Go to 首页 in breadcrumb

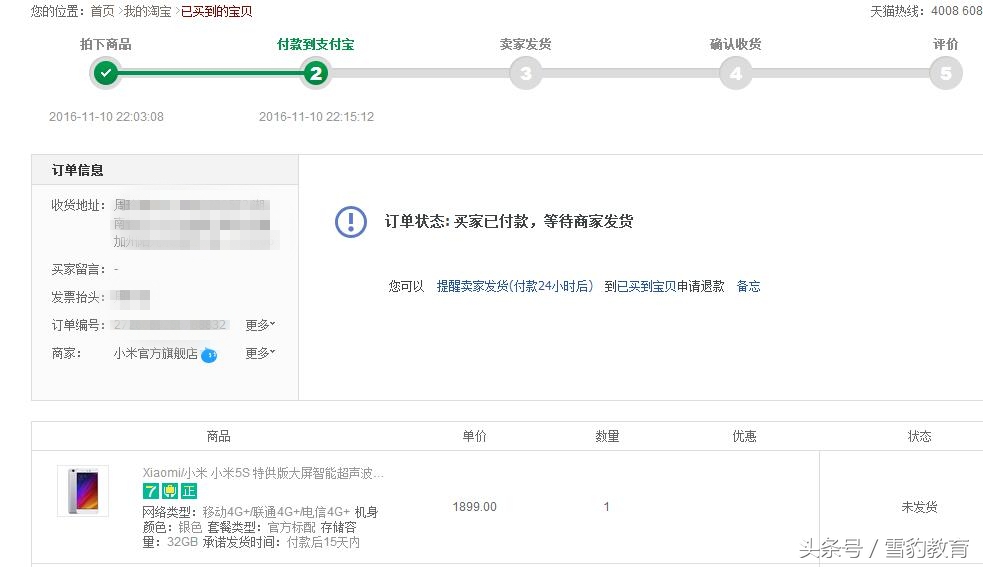click(x=102, y=11)
